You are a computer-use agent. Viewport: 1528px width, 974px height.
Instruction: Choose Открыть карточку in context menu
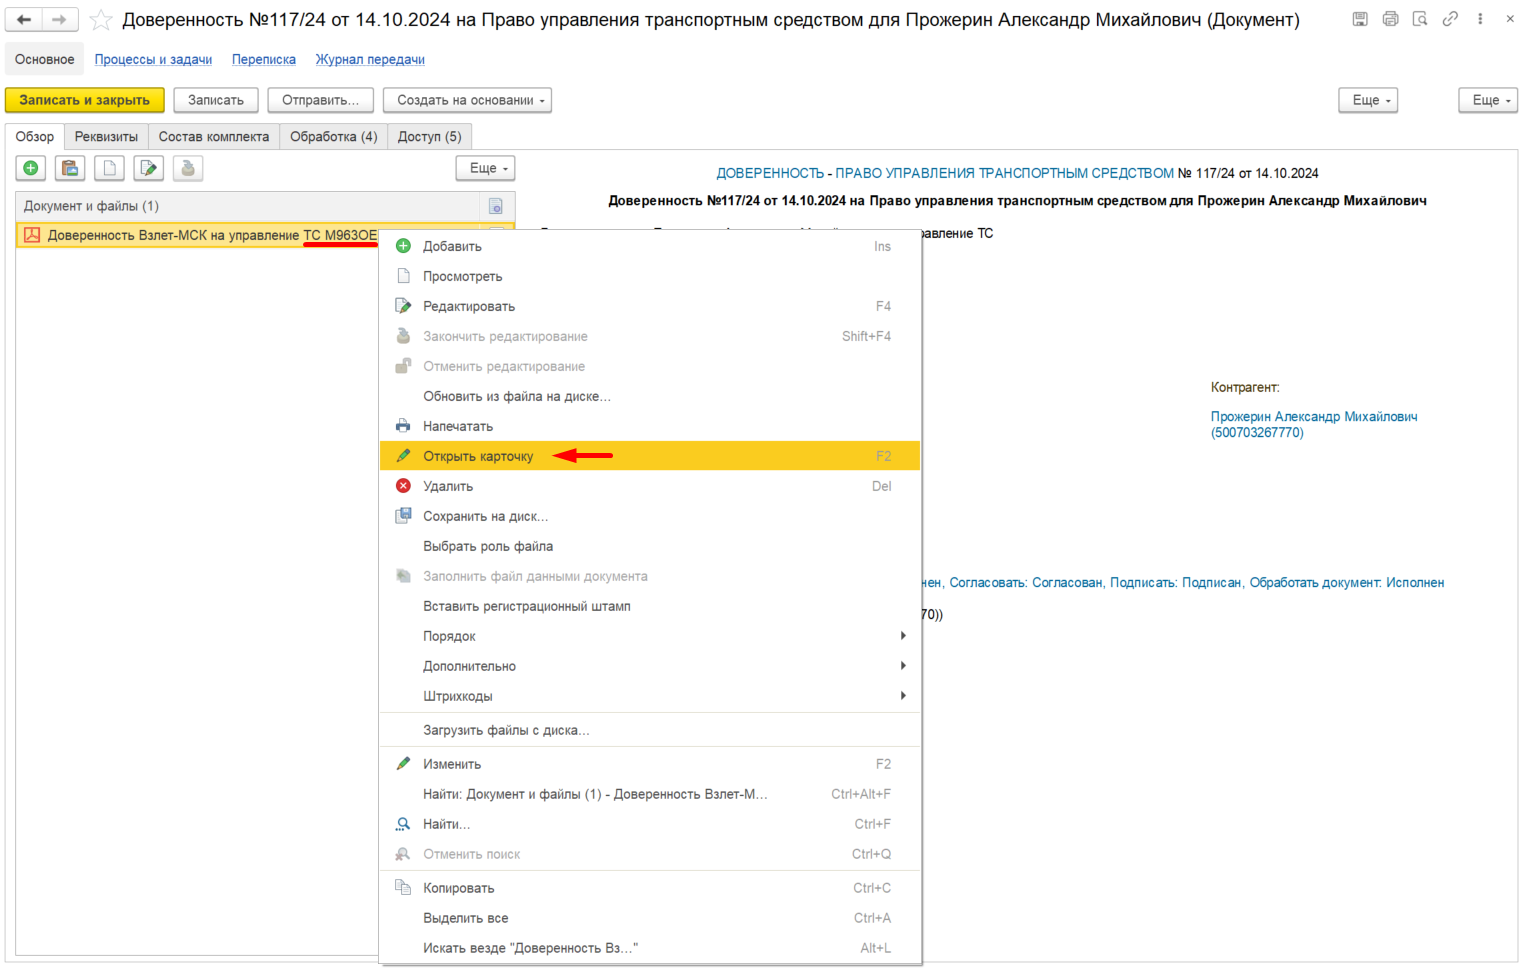pos(650,456)
